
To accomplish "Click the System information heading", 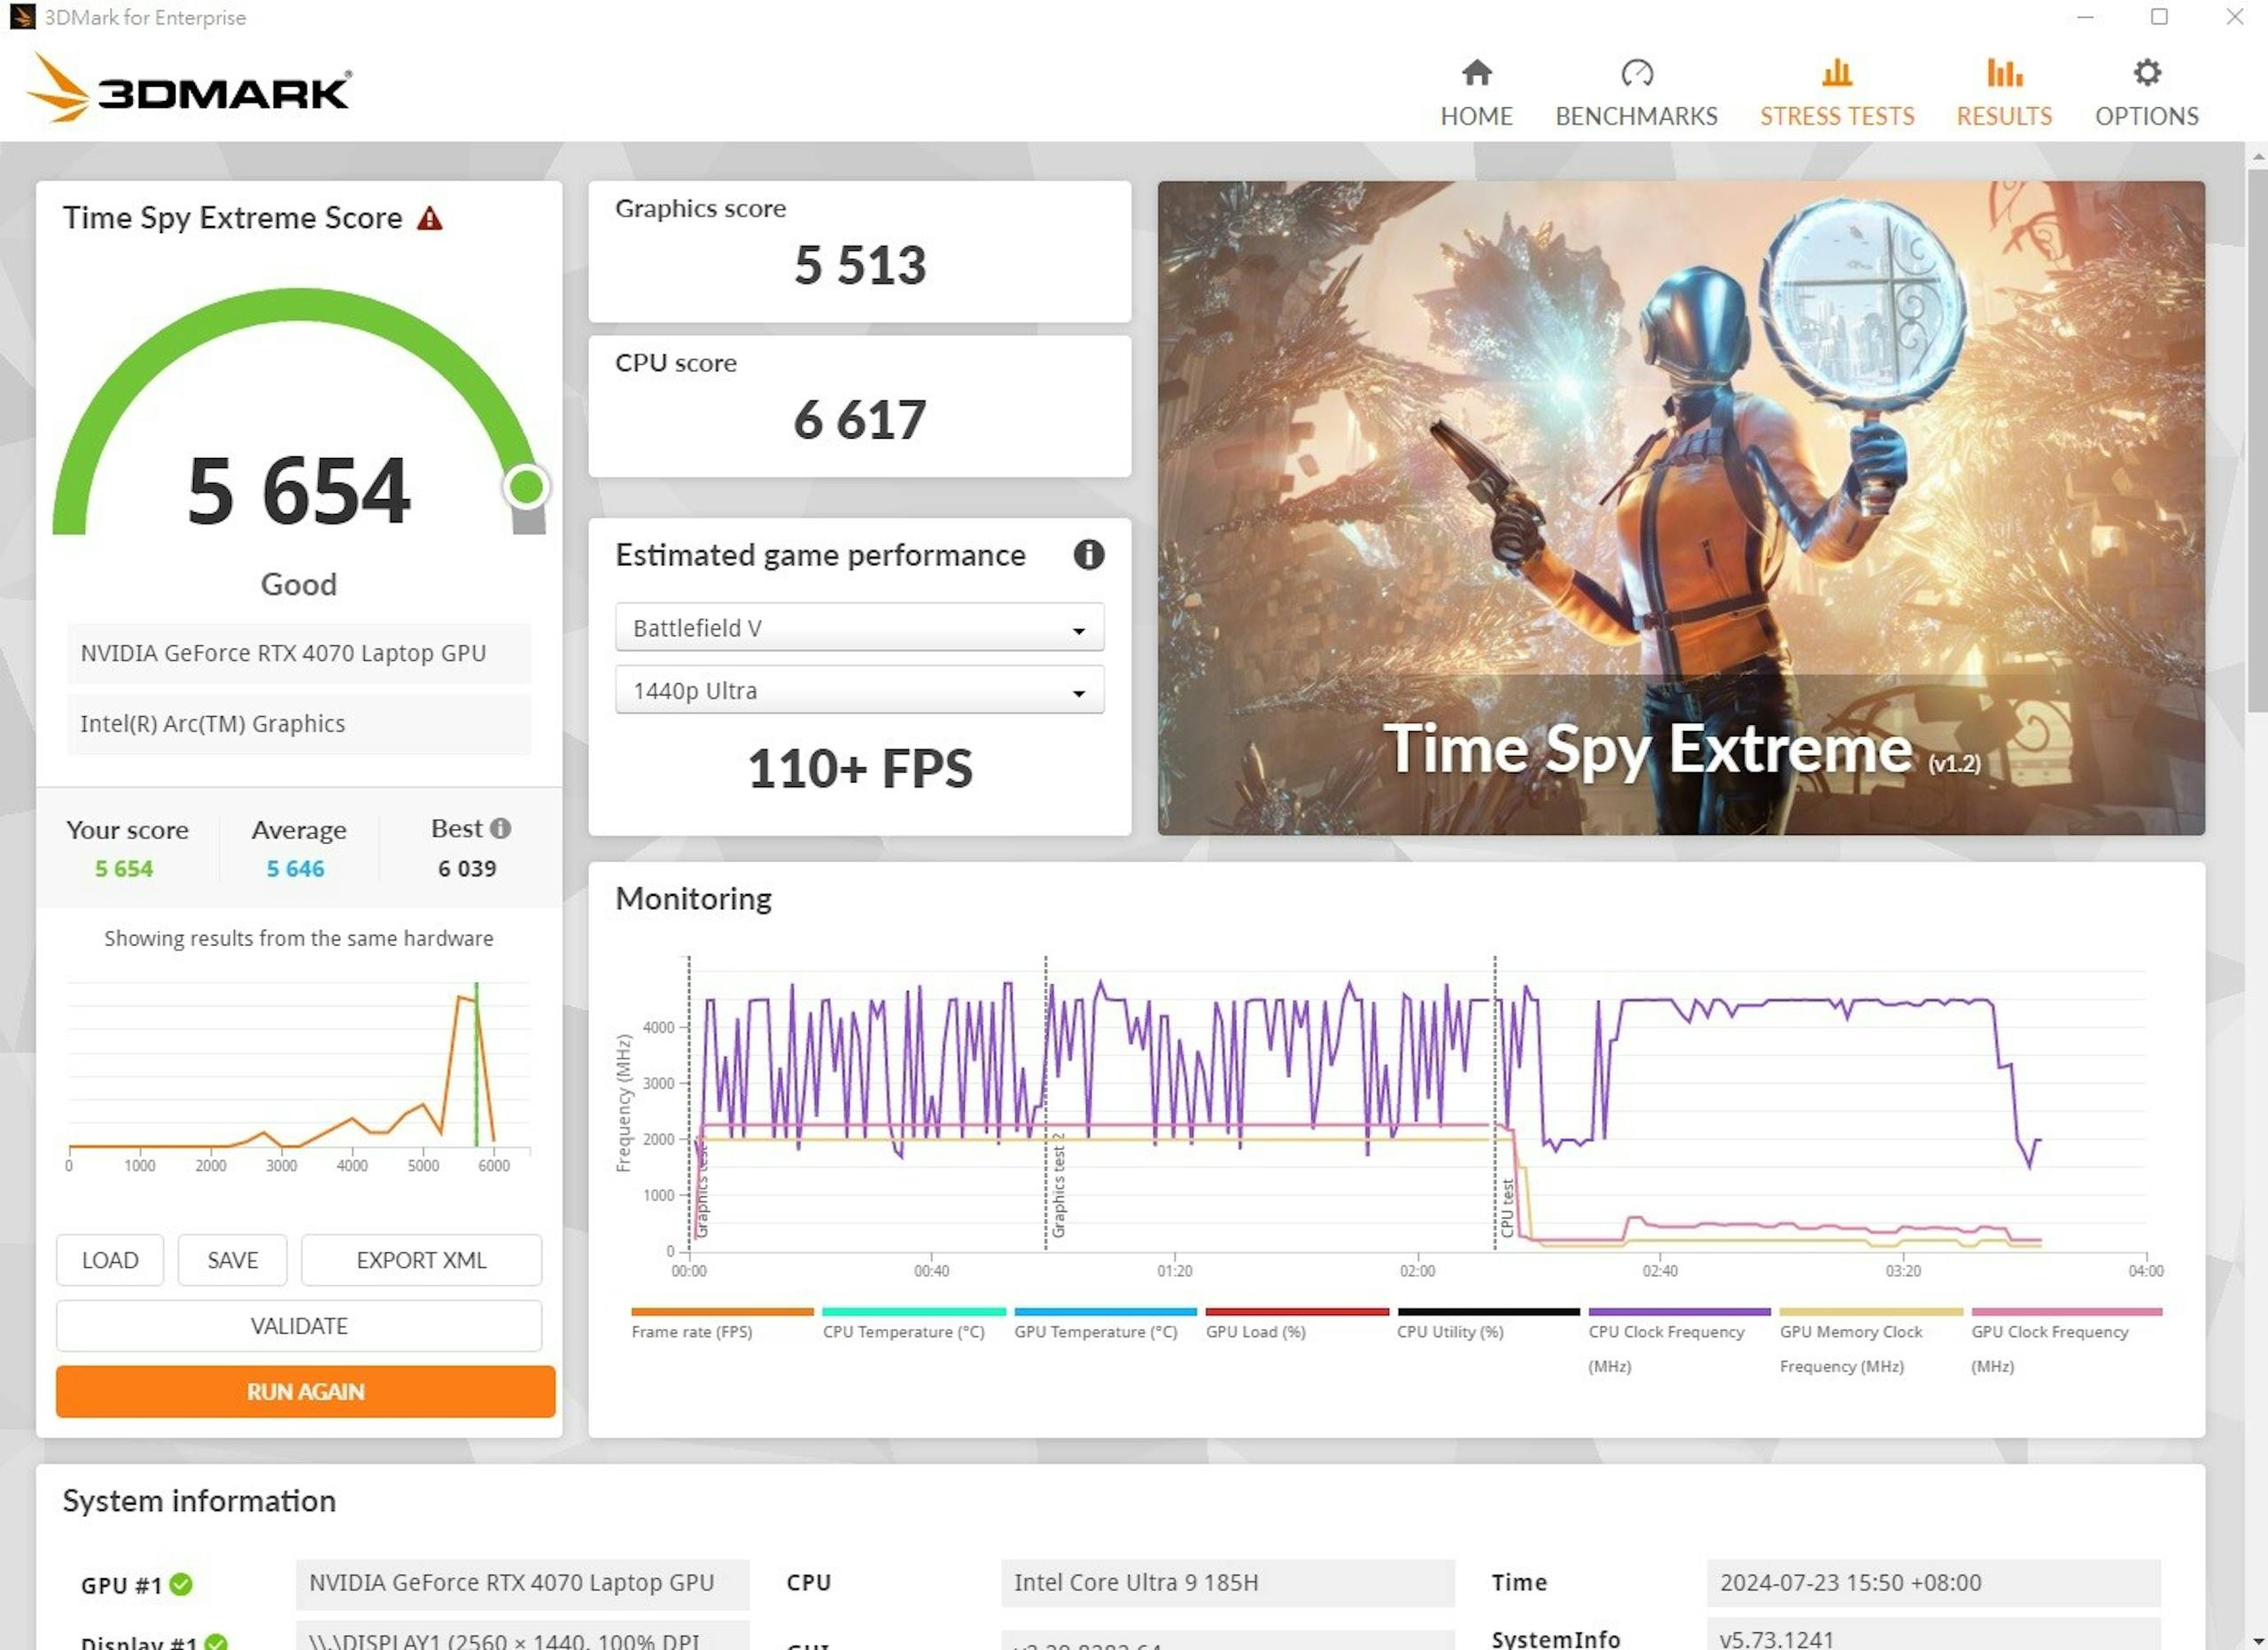I will click(199, 1501).
